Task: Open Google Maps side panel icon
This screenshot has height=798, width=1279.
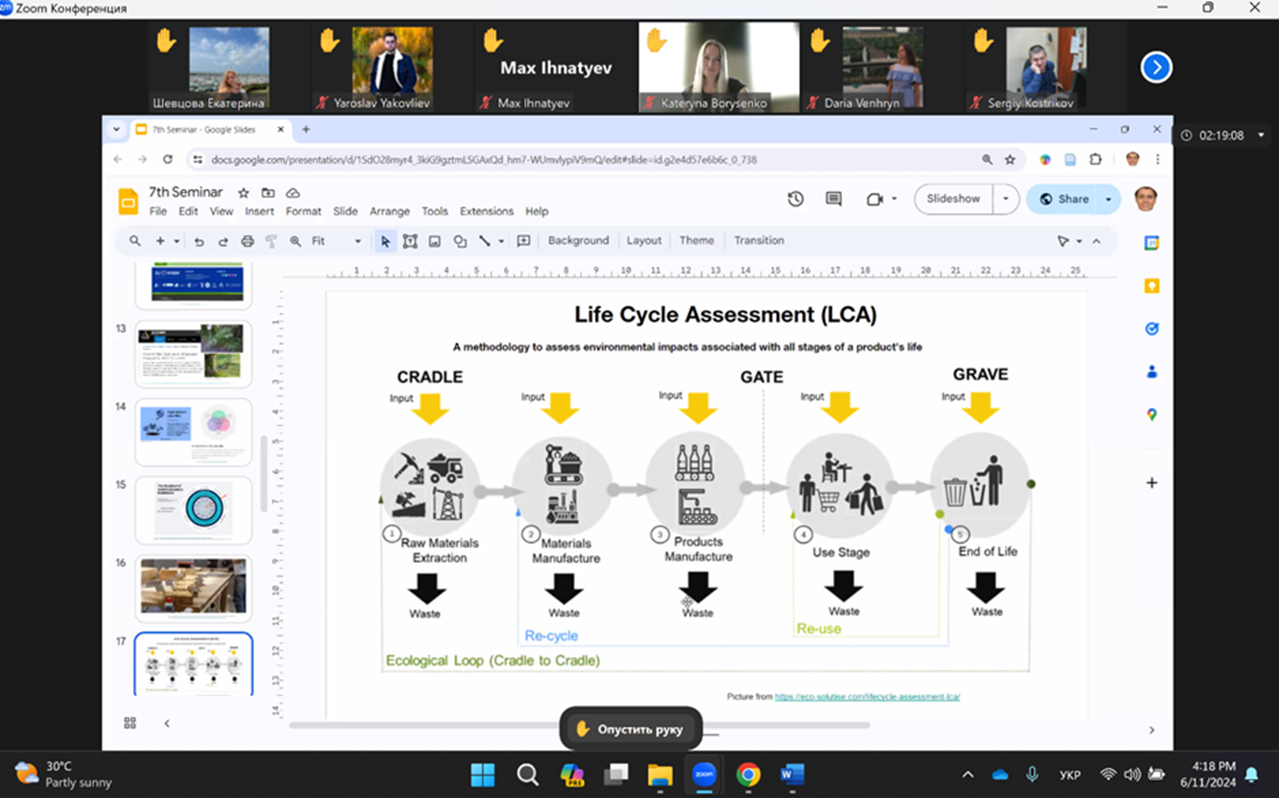Action: click(1151, 414)
